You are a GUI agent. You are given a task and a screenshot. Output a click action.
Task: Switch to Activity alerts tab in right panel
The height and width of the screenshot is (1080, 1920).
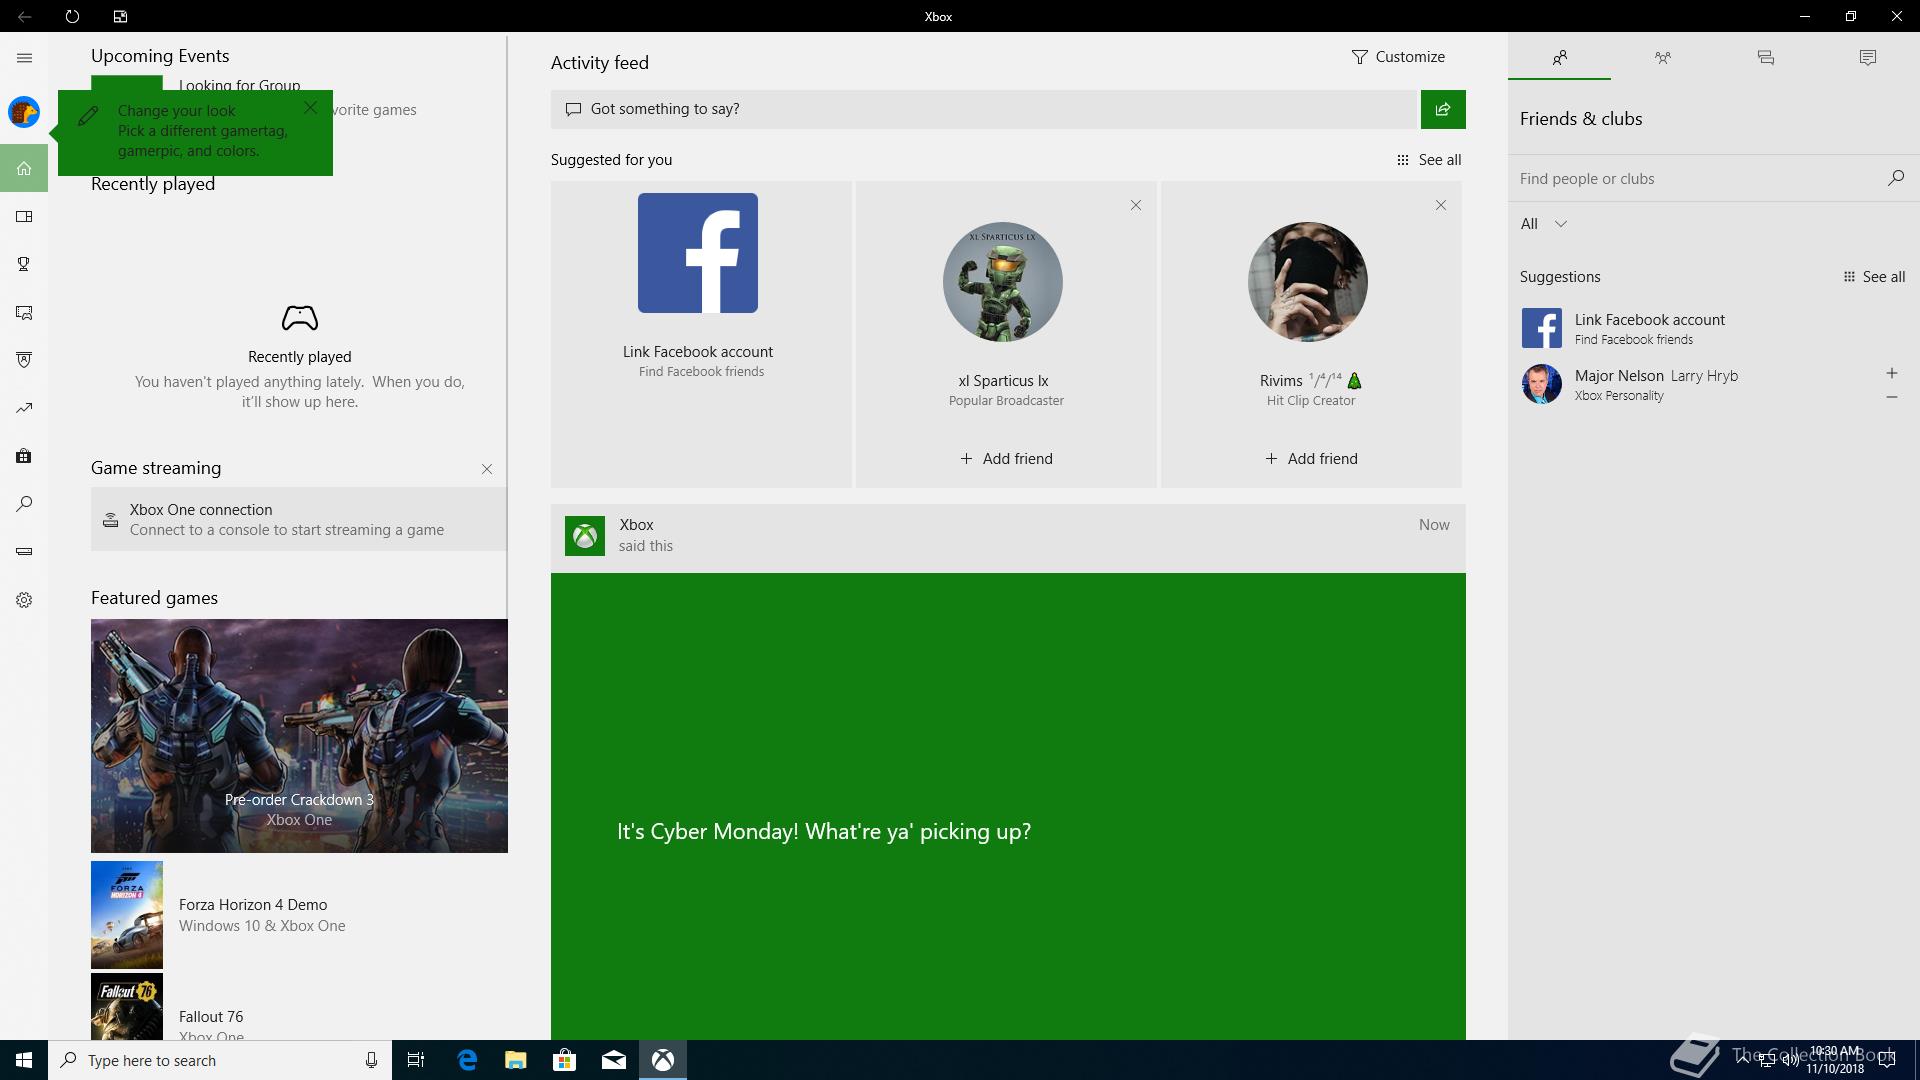pyautogui.click(x=1868, y=57)
